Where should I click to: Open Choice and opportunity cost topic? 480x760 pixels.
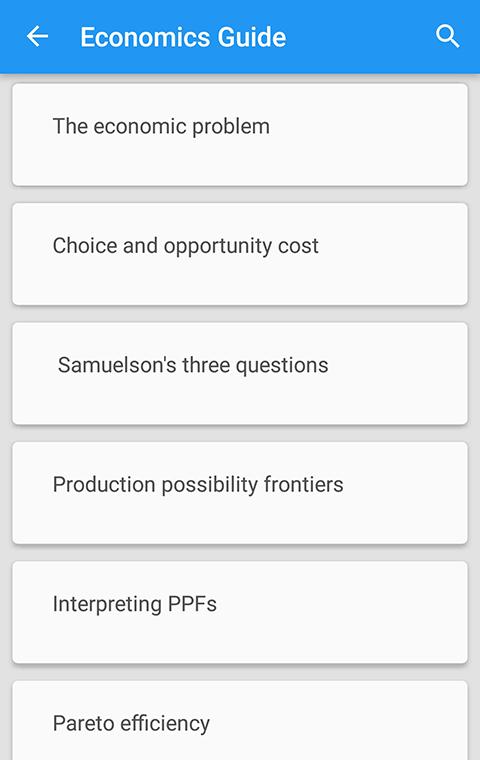240,254
